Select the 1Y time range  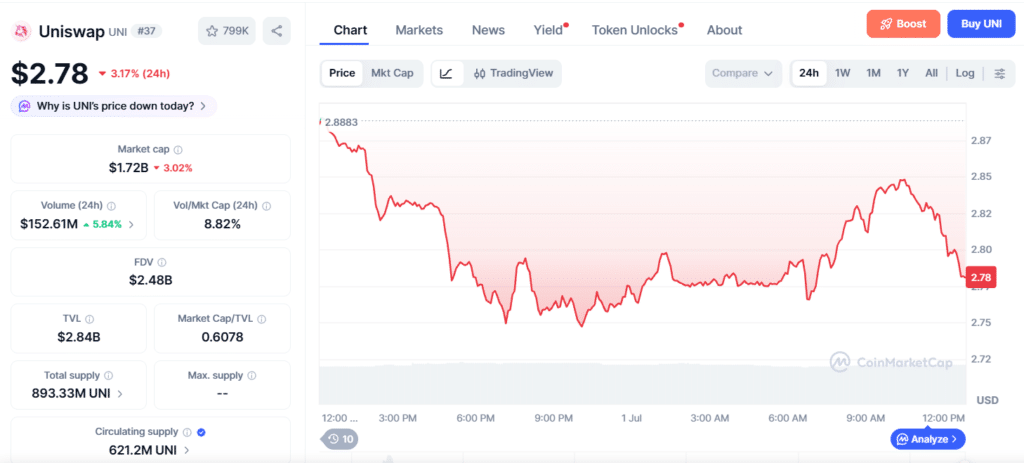903,73
